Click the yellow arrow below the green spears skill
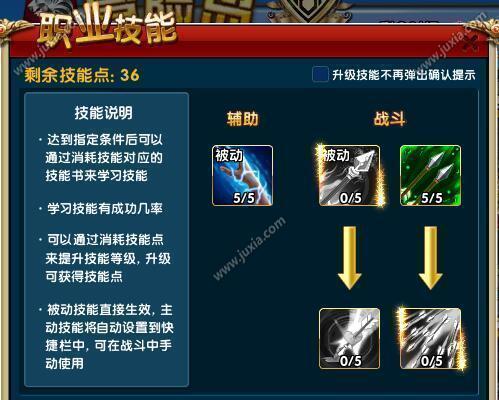499x400 pixels. click(431, 258)
